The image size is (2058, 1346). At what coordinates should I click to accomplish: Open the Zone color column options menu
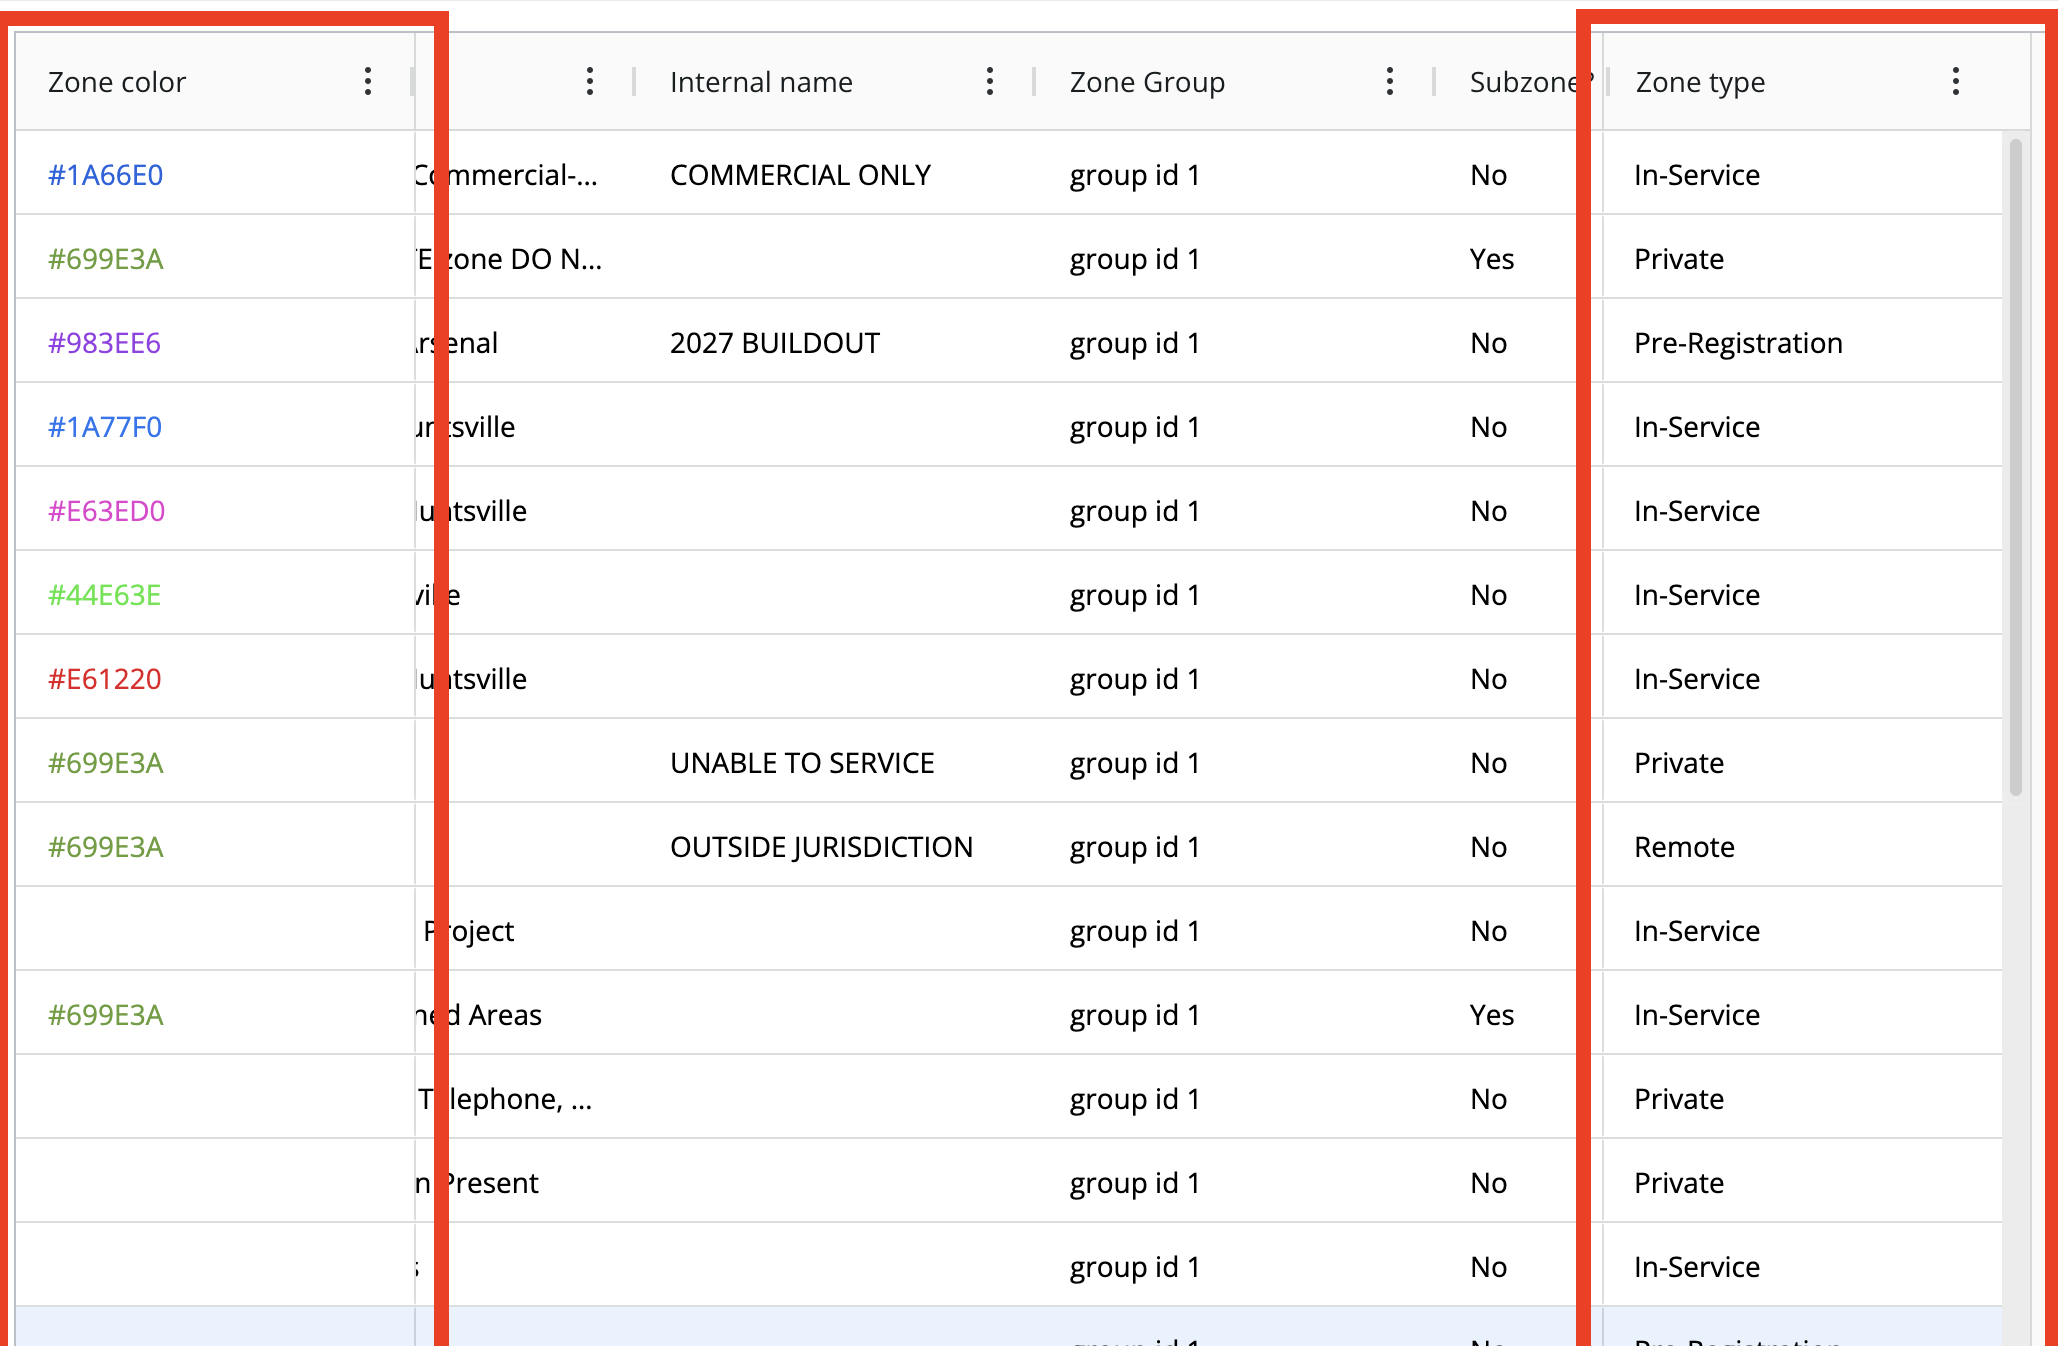(x=368, y=82)
